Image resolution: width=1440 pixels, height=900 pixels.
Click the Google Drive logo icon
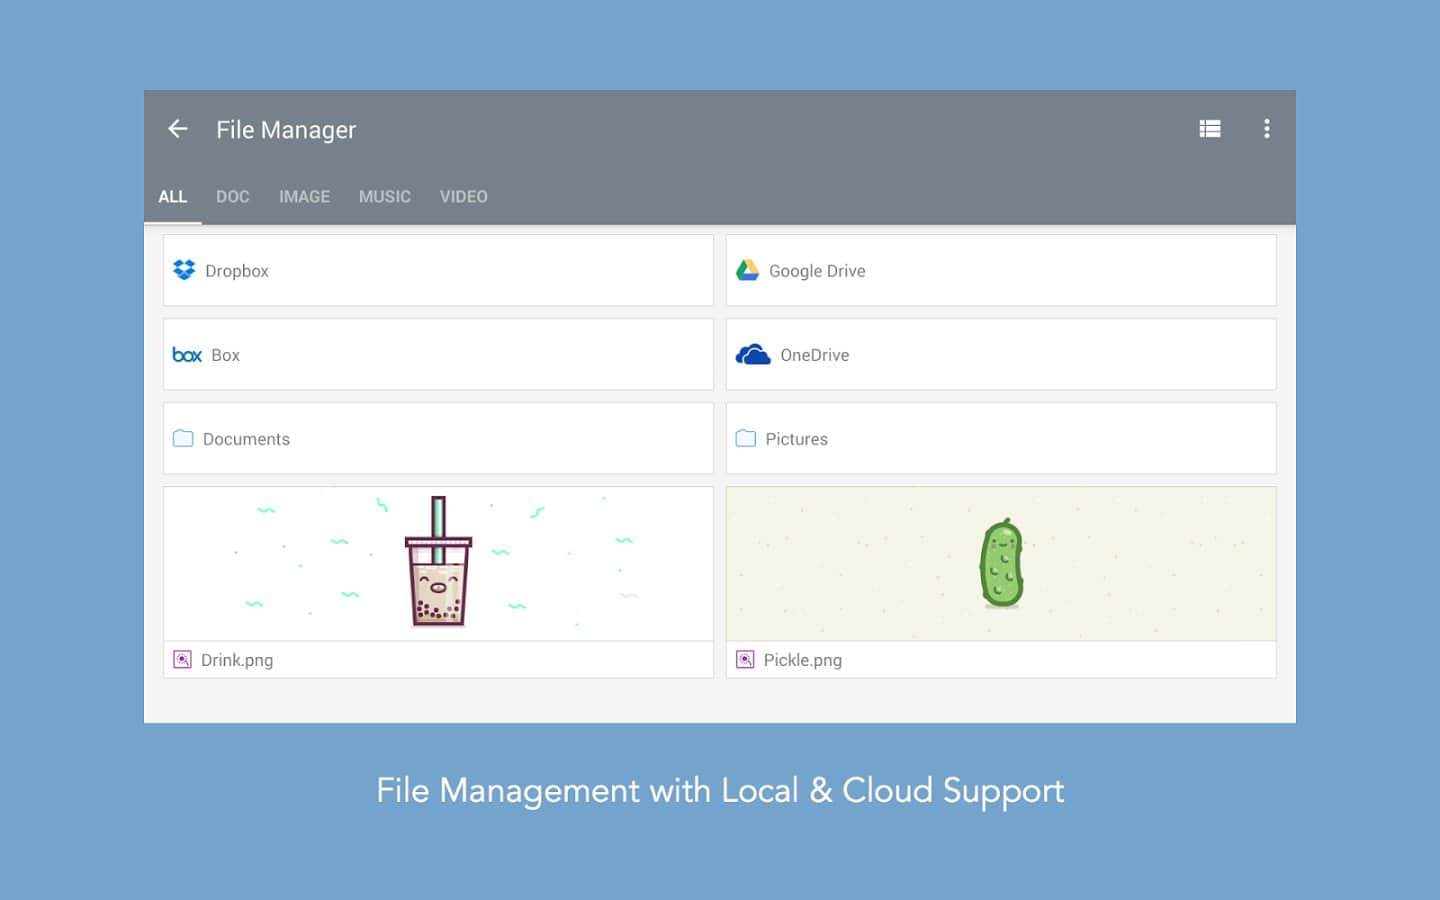pyautogui.click(x=747, y=270)
